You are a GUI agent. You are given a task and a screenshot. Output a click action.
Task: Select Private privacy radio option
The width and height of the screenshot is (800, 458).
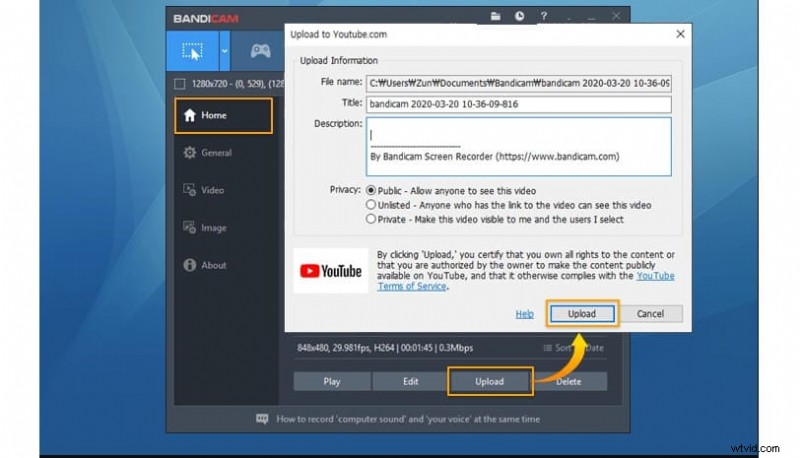click(371, 219)
